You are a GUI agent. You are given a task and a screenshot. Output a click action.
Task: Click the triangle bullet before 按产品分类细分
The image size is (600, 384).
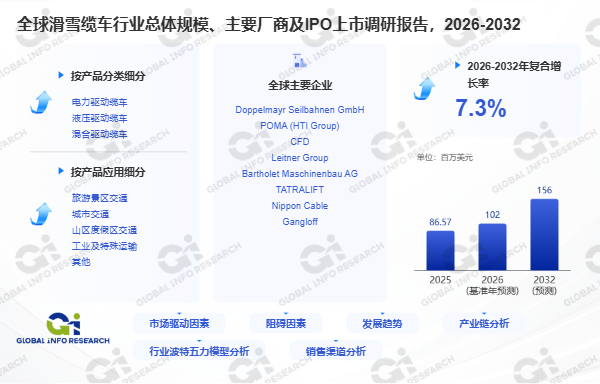pos(61,75)
